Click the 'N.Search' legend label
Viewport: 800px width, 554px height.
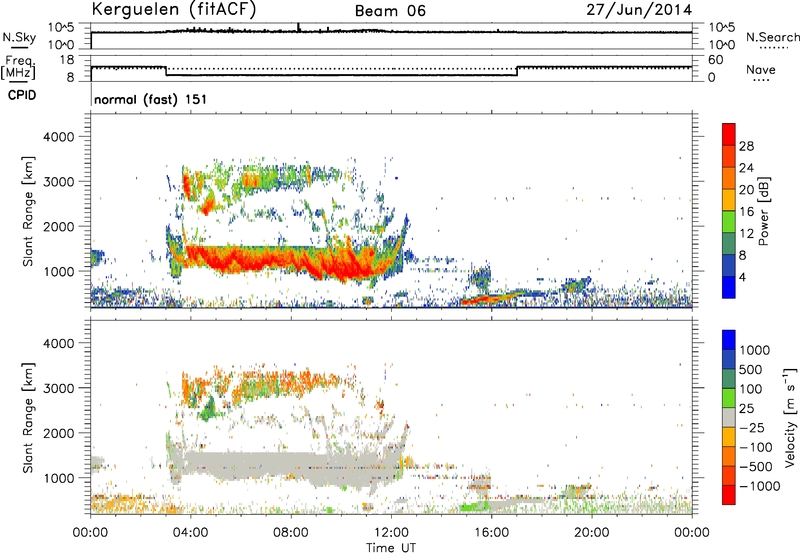point(772,37)
